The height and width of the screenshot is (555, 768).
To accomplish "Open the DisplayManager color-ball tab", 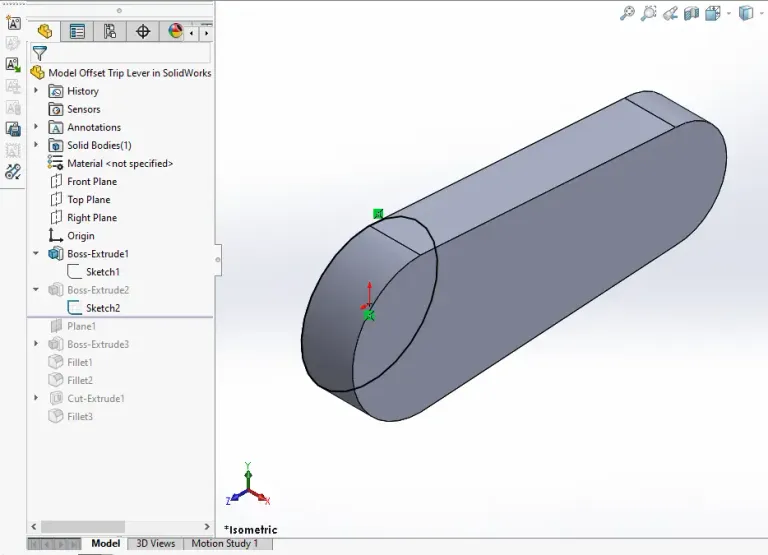I will point(176,32).
